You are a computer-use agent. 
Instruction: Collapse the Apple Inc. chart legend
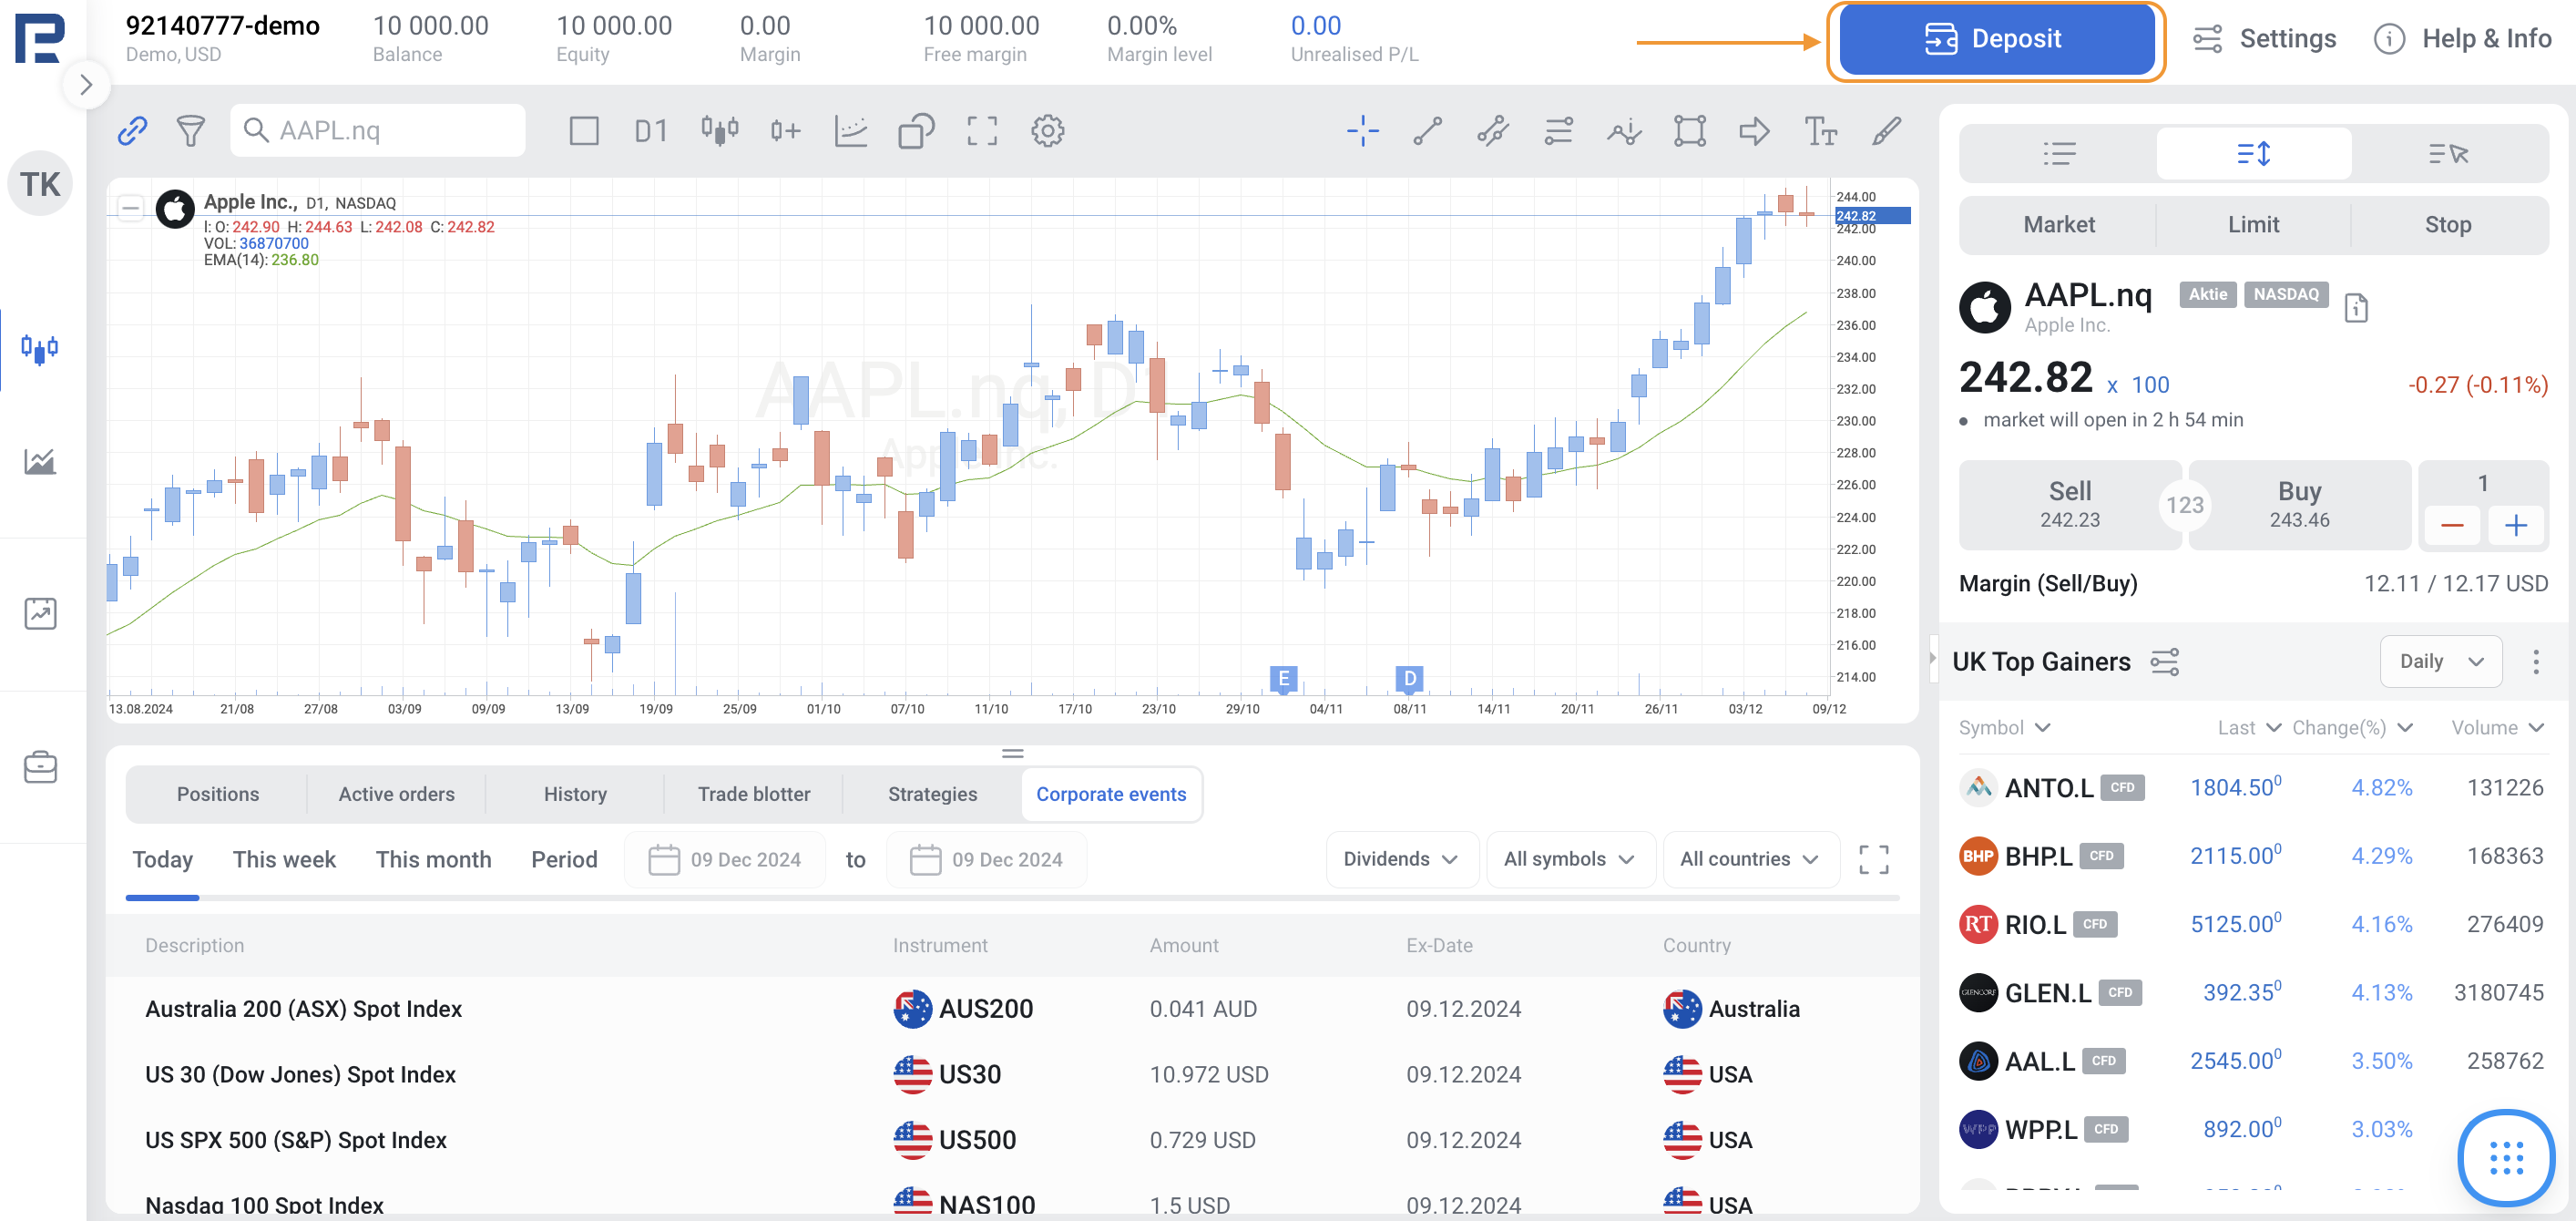130,208
